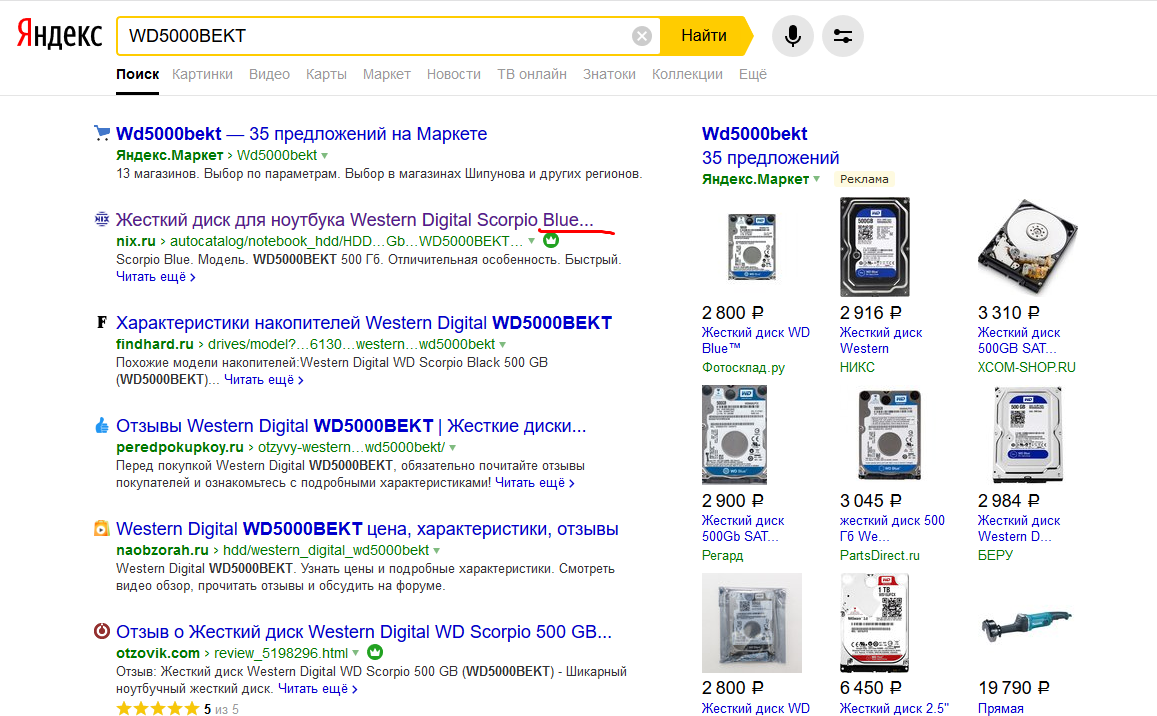Click XCOM-SHOP.RU shop link
This screenshot has width=1157, height=716.
(1026, 368)
